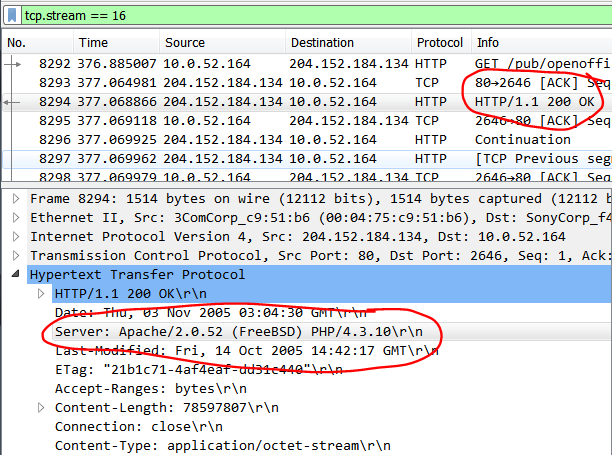Select Content-Type application/octet-stream line
Image resolution: width=612 pixels, height=455 pixels.
point(223,446)
